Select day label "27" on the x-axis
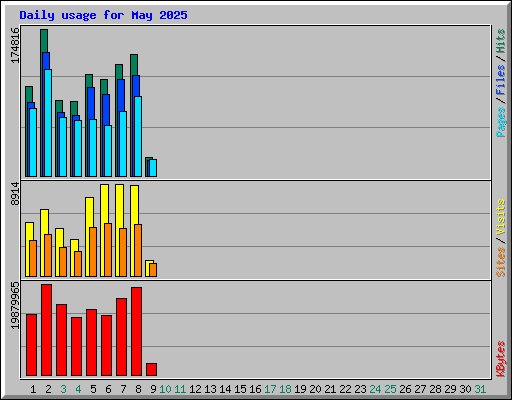The image size is (512, 400). [420, 389]
